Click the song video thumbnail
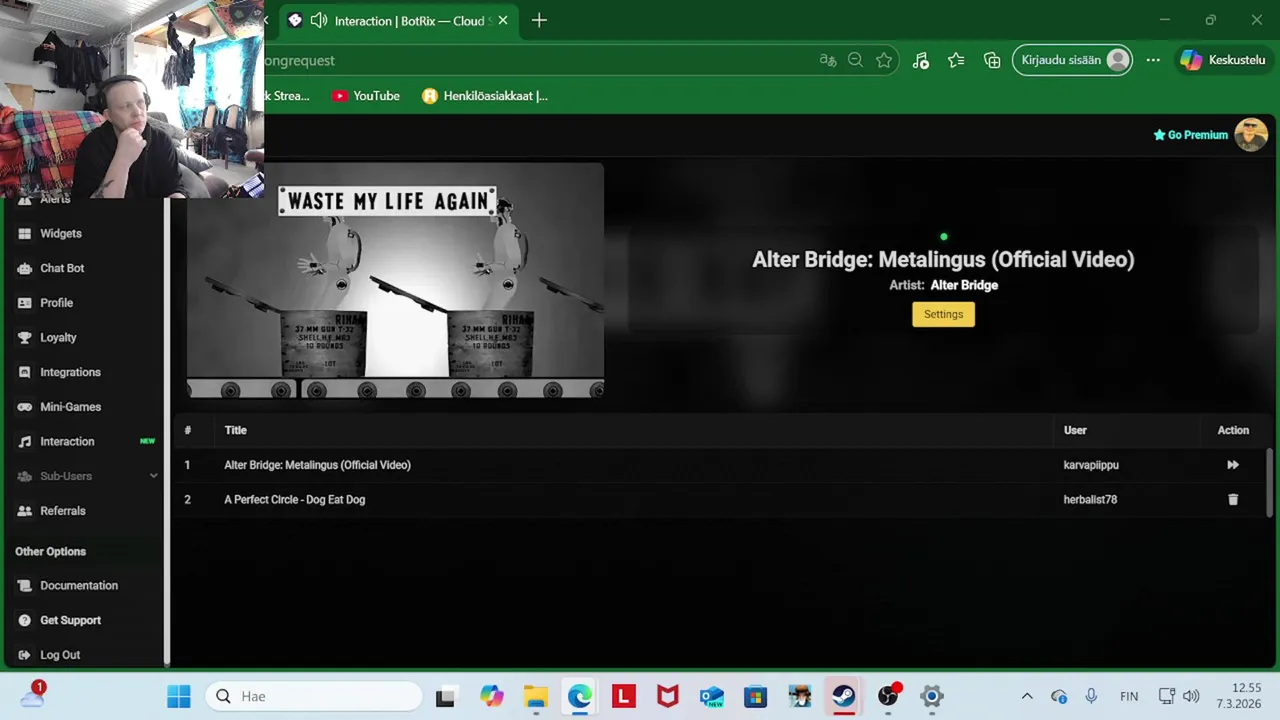The height and width of the screenshot is (720, 1280). coord(395,280)
